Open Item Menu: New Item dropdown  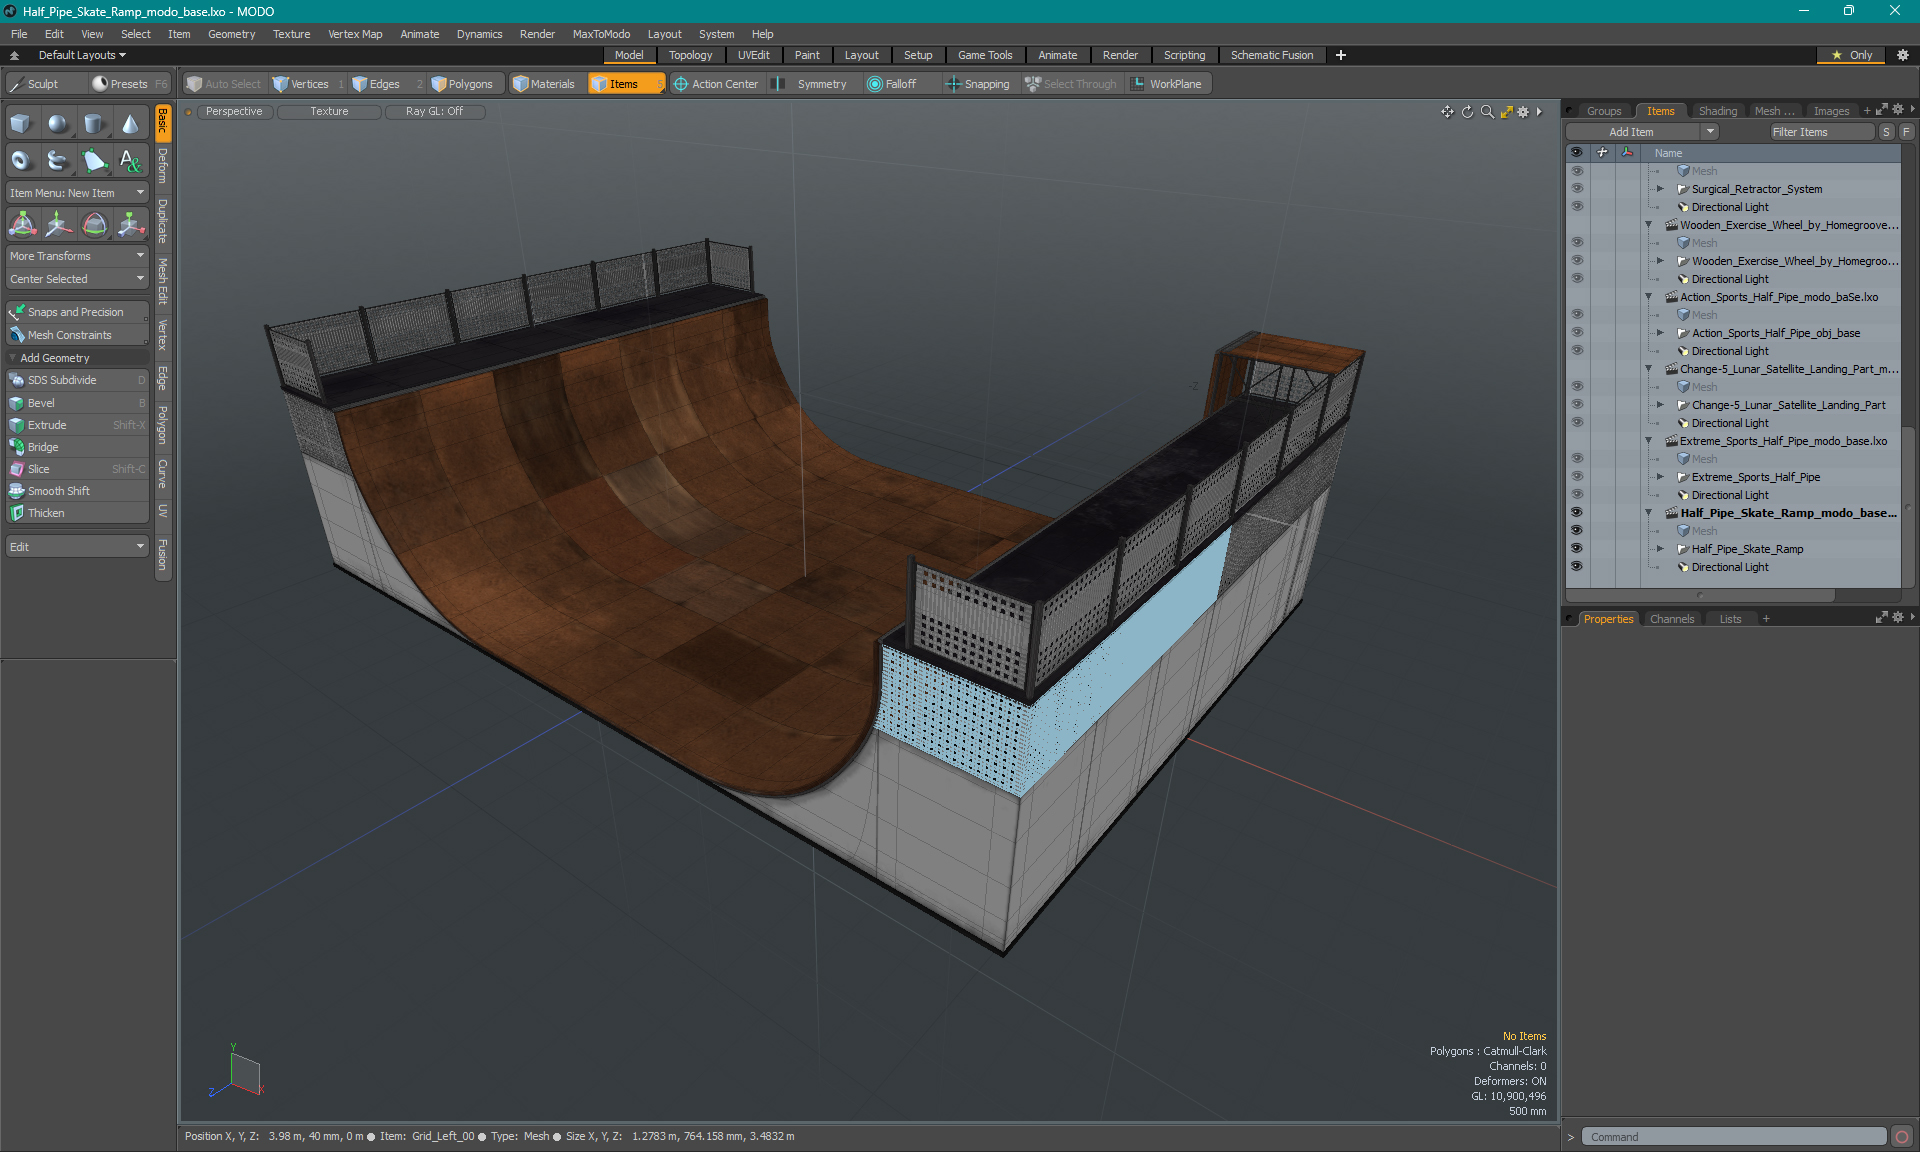77,193
